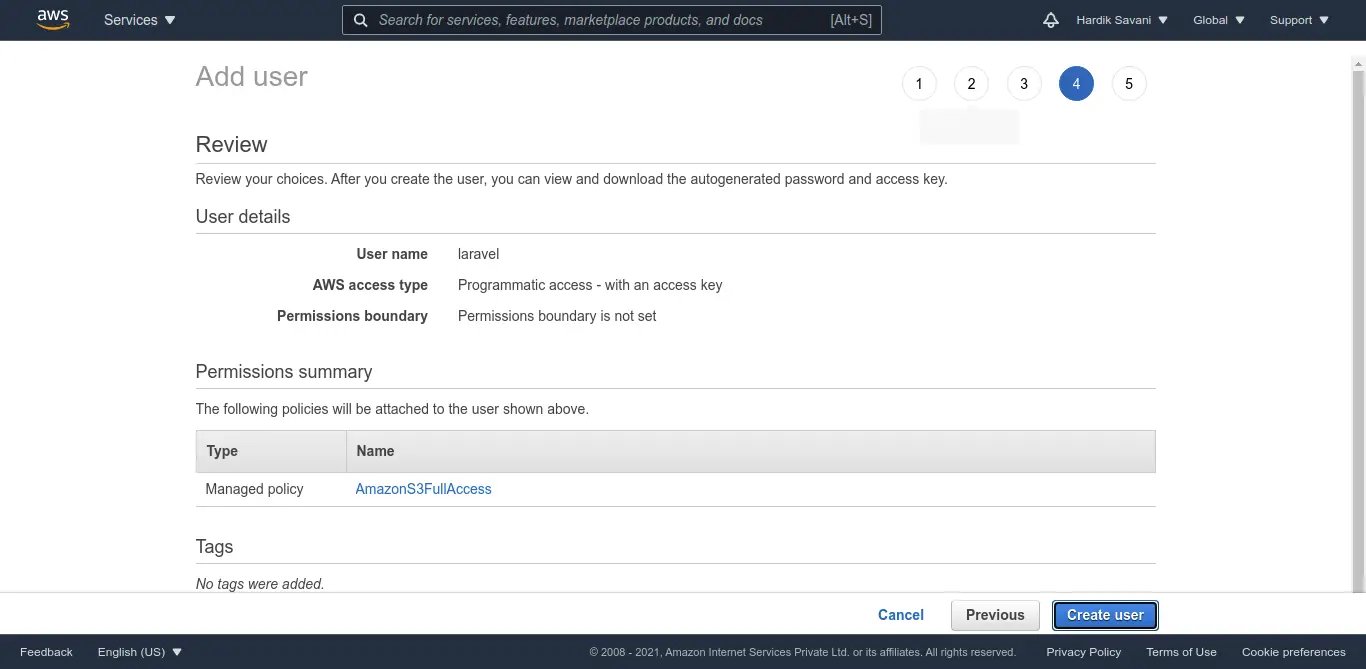Cancel the add user process

coord(900,615)
